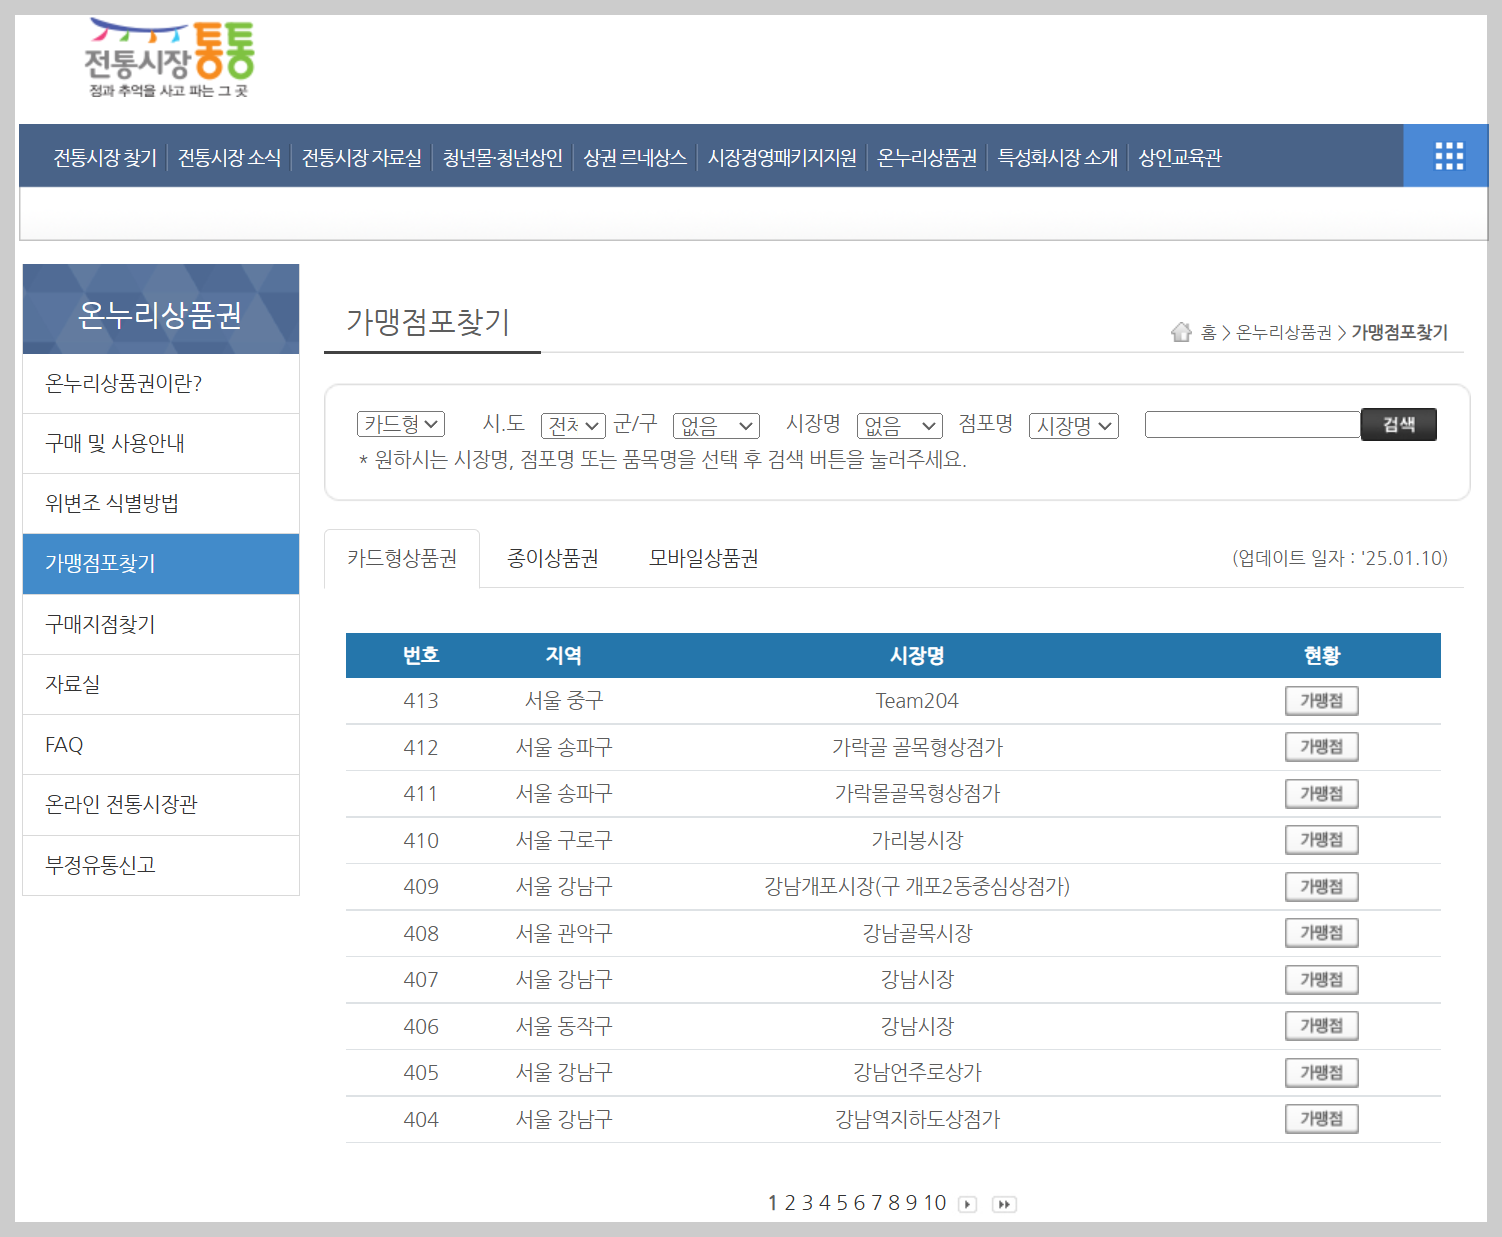
Task: Click 가맹점 button for 강남개포시장
Action: click(1321, 887)
